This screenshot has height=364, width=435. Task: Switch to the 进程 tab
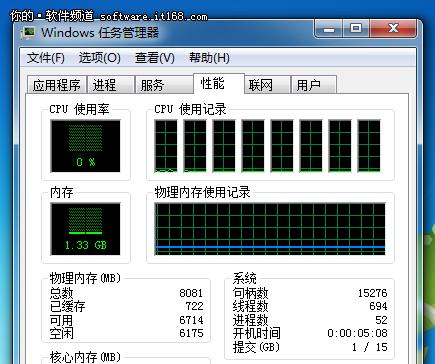point(111,85)
